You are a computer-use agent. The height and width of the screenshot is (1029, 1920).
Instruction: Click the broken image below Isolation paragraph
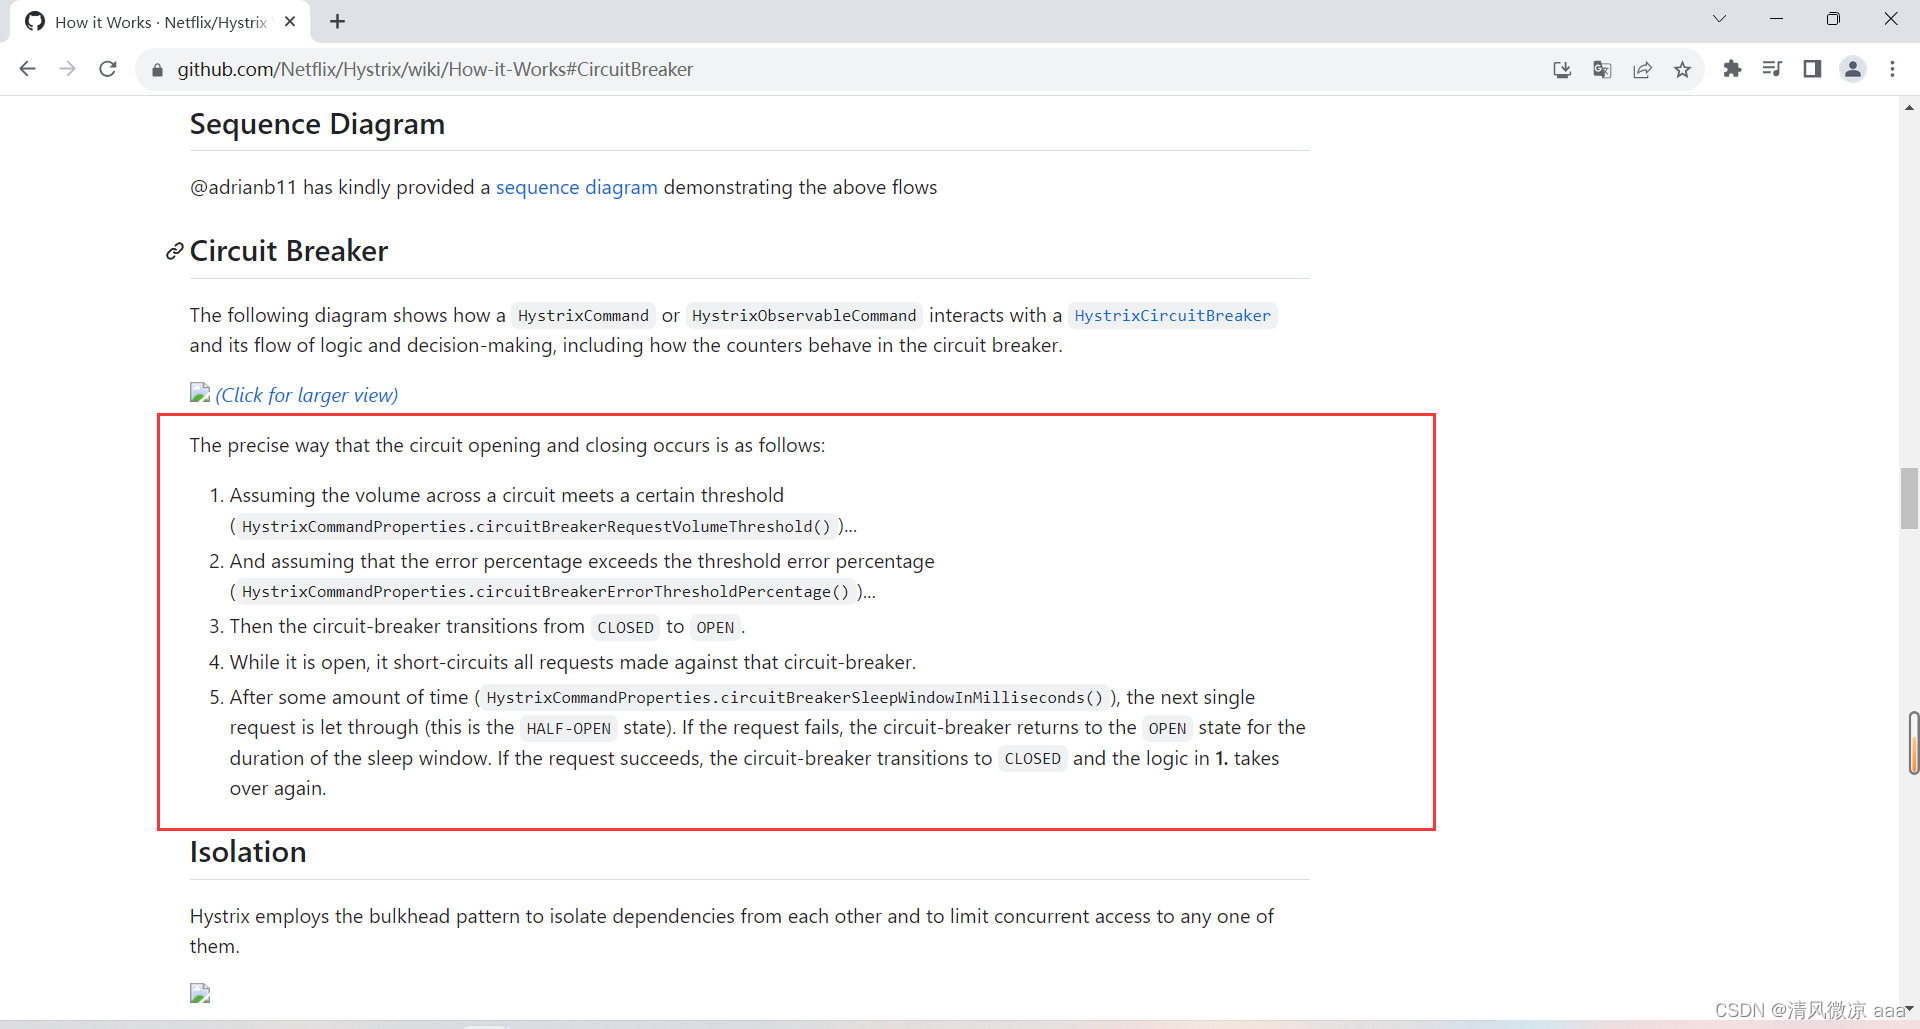click(x=200, y=993)
